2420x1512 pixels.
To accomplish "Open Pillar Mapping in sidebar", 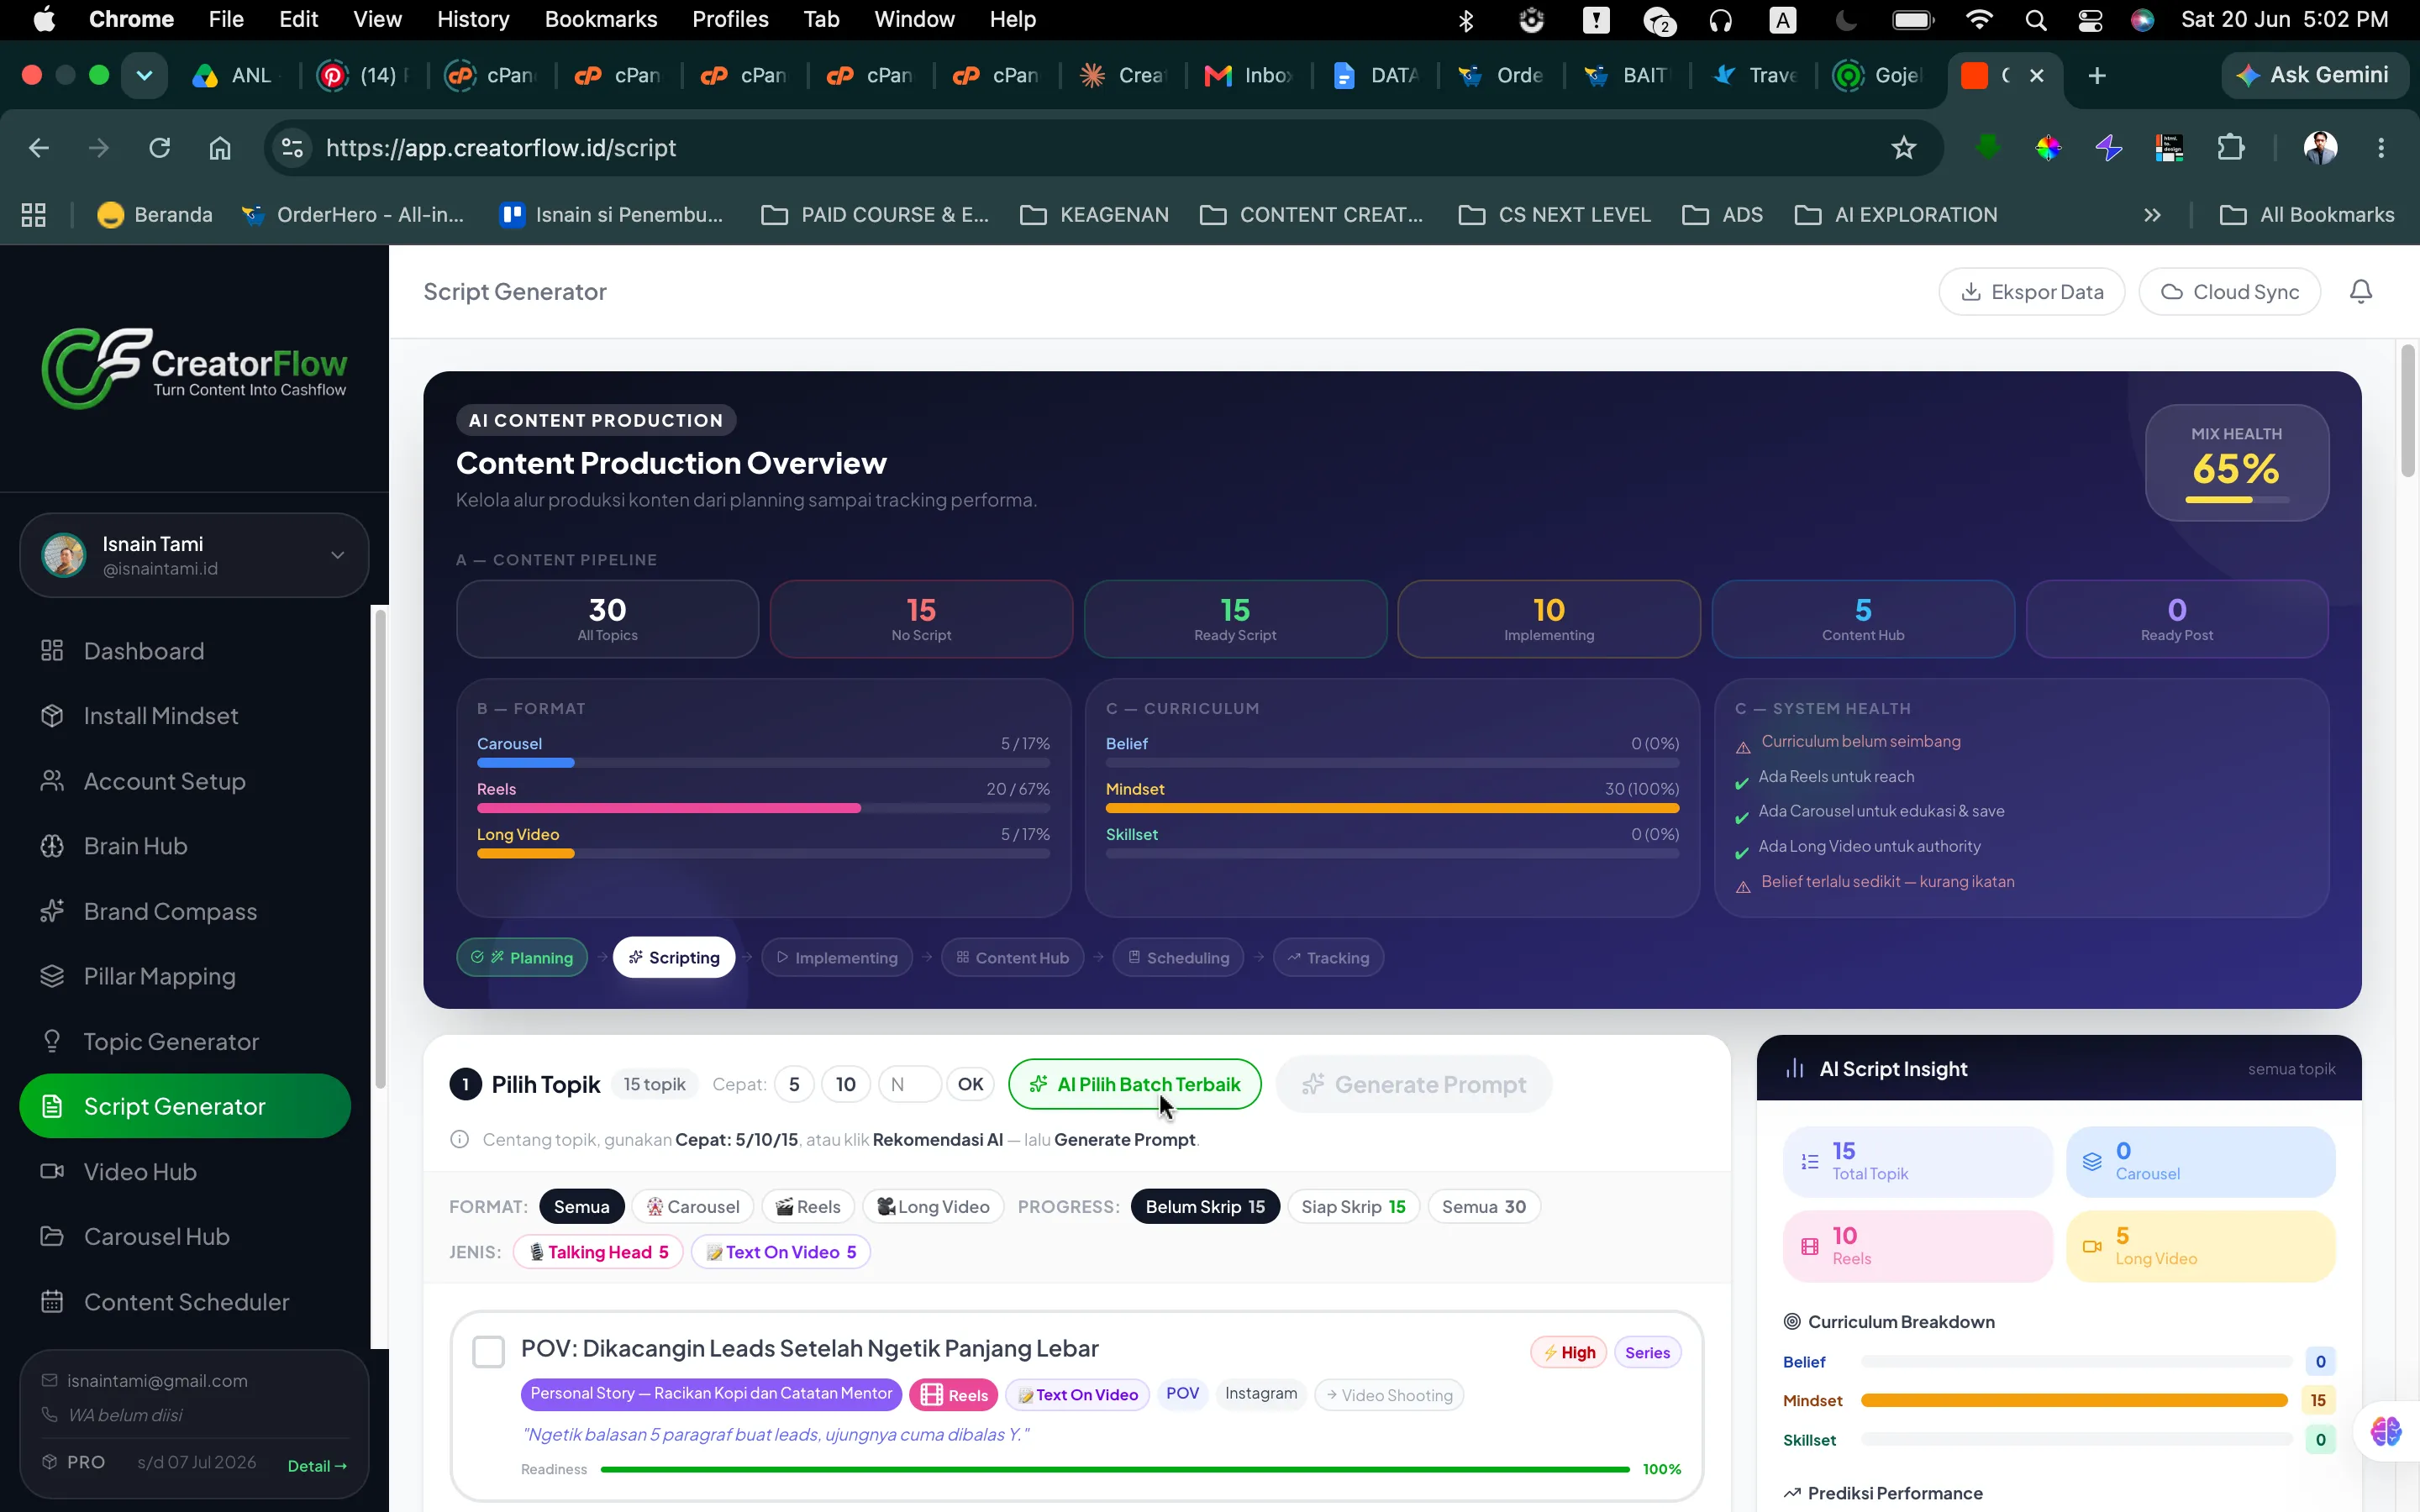I will coord(159,976).
